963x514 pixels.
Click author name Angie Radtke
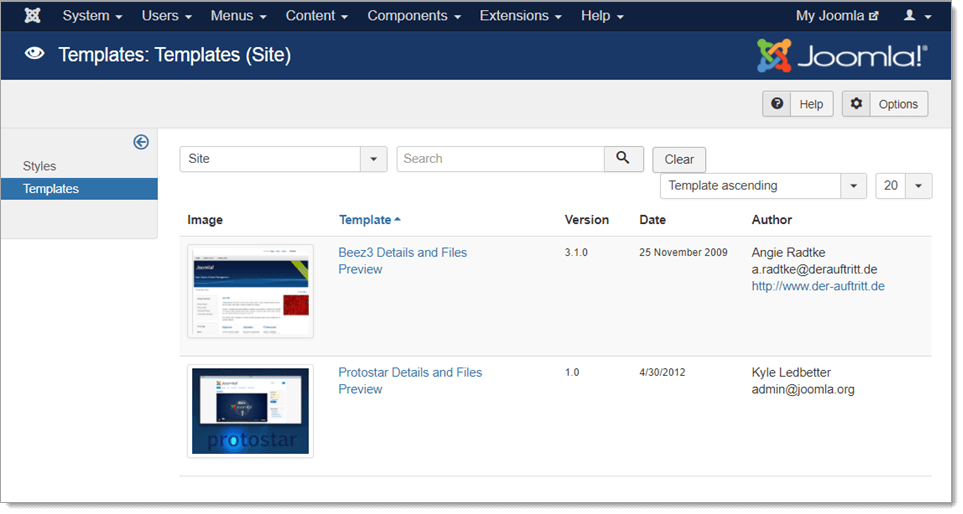click(789, 252)
